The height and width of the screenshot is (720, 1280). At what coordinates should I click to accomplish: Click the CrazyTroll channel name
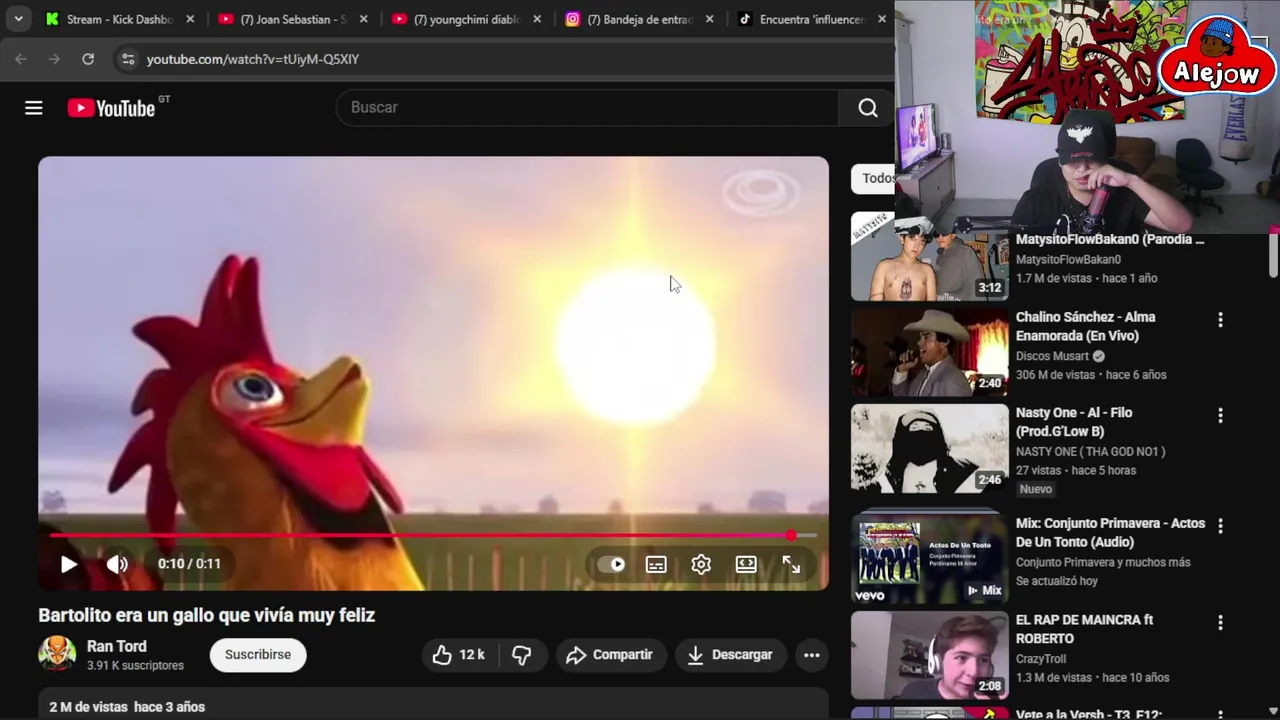coord(1041,659)
